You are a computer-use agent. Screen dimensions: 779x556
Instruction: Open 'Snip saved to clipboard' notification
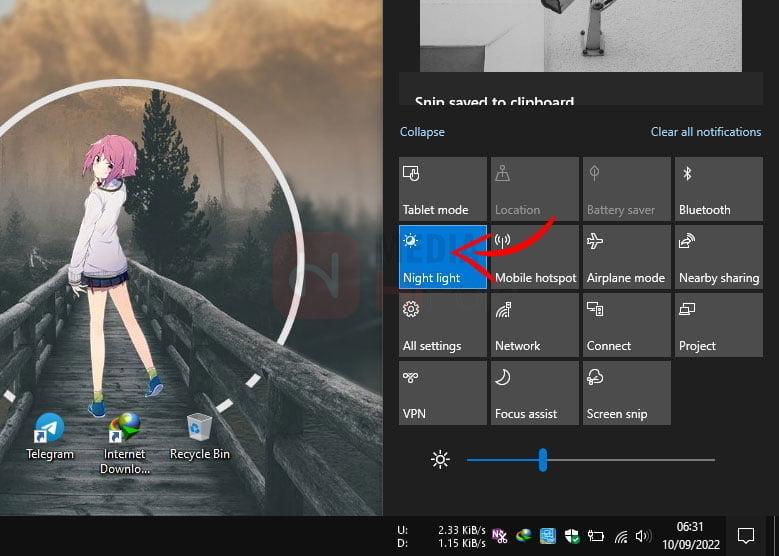494,101
